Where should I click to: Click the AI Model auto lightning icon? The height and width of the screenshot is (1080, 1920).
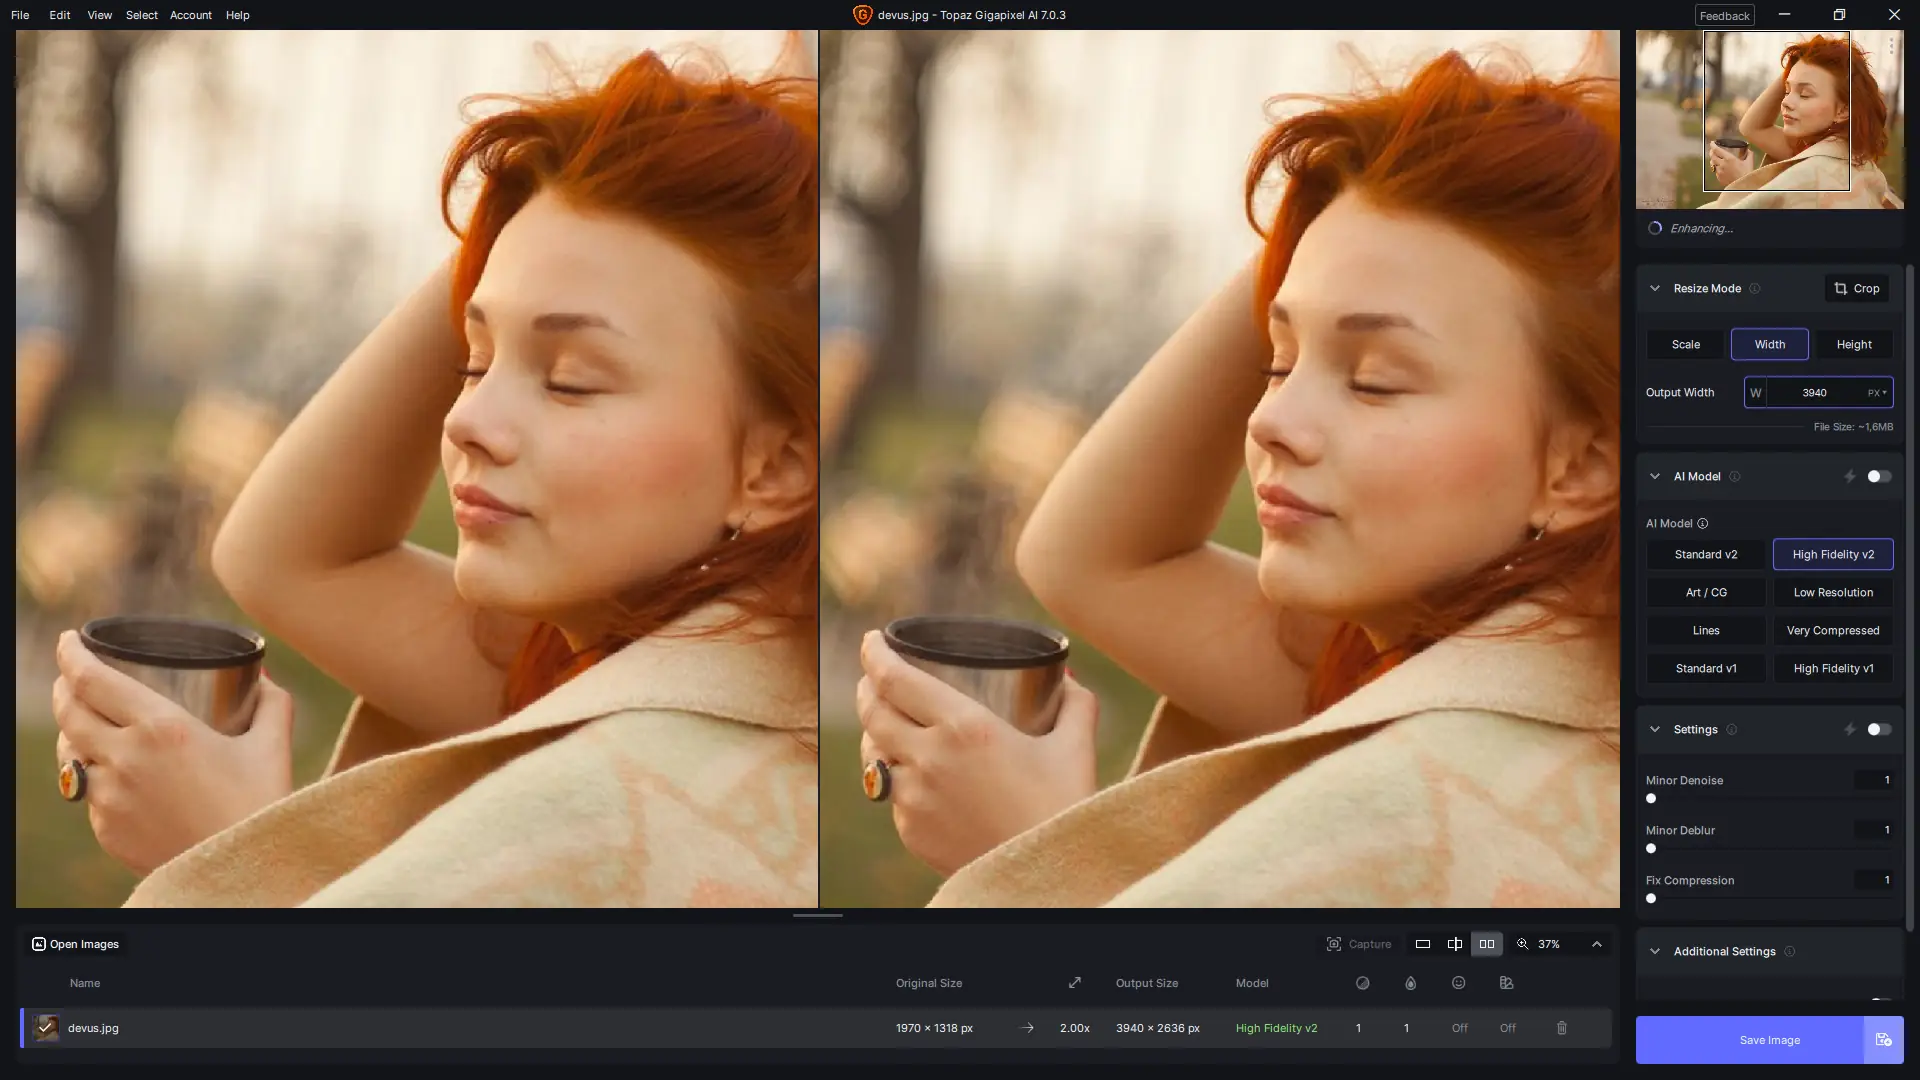pyautogui.click(x=1849, y=477)
